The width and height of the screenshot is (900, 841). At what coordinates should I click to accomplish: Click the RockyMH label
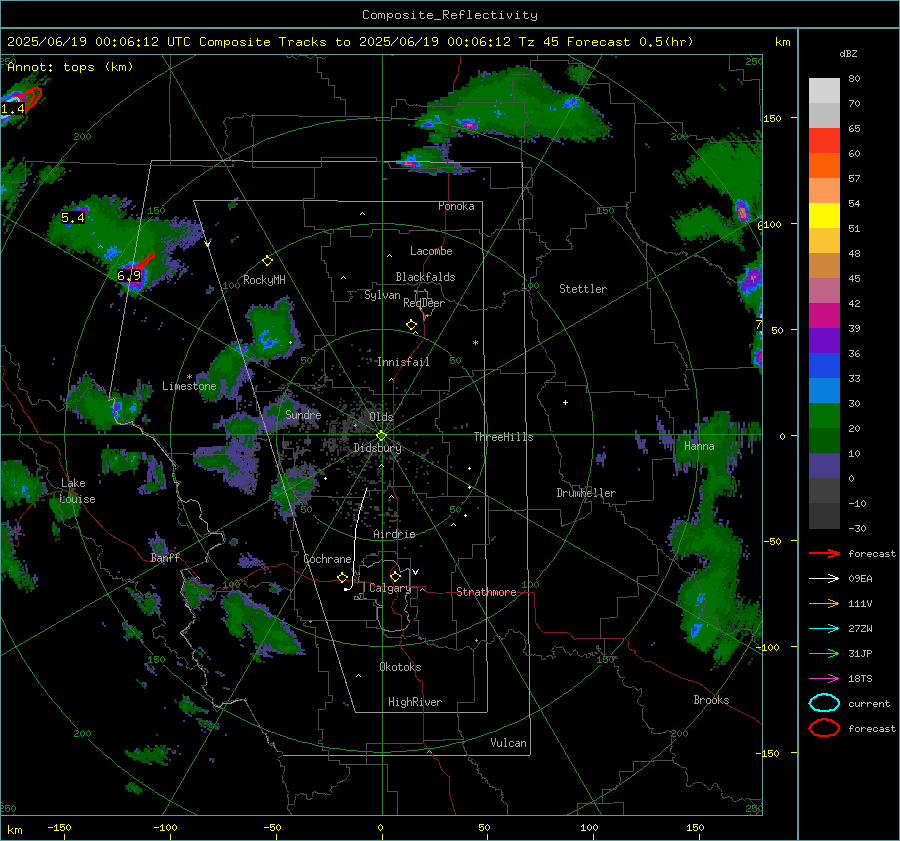[264, 280]
